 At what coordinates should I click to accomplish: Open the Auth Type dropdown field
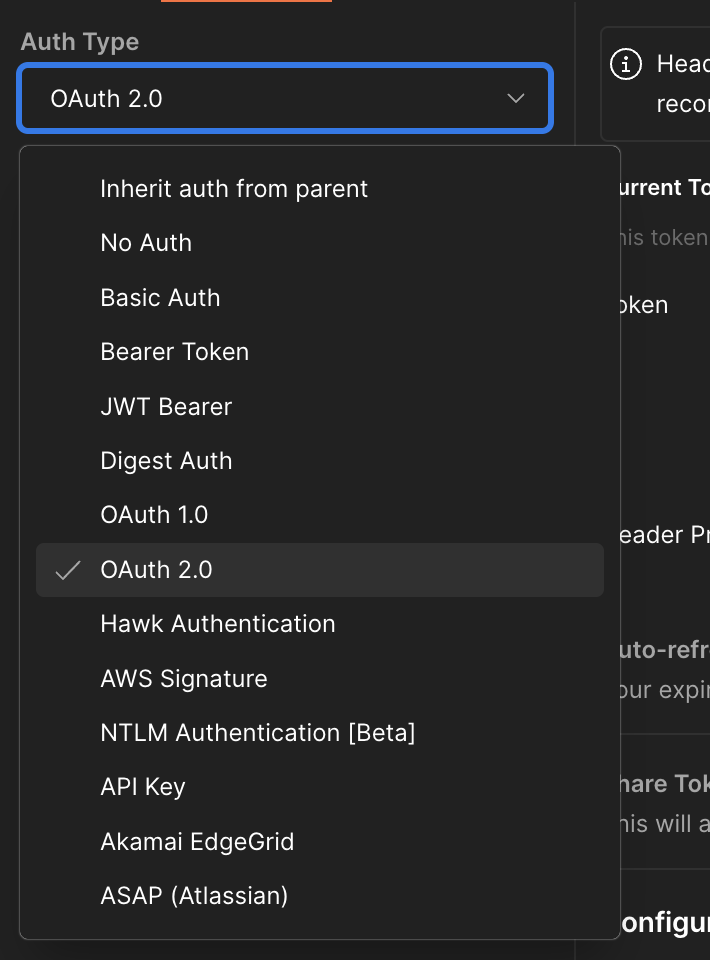283,98
